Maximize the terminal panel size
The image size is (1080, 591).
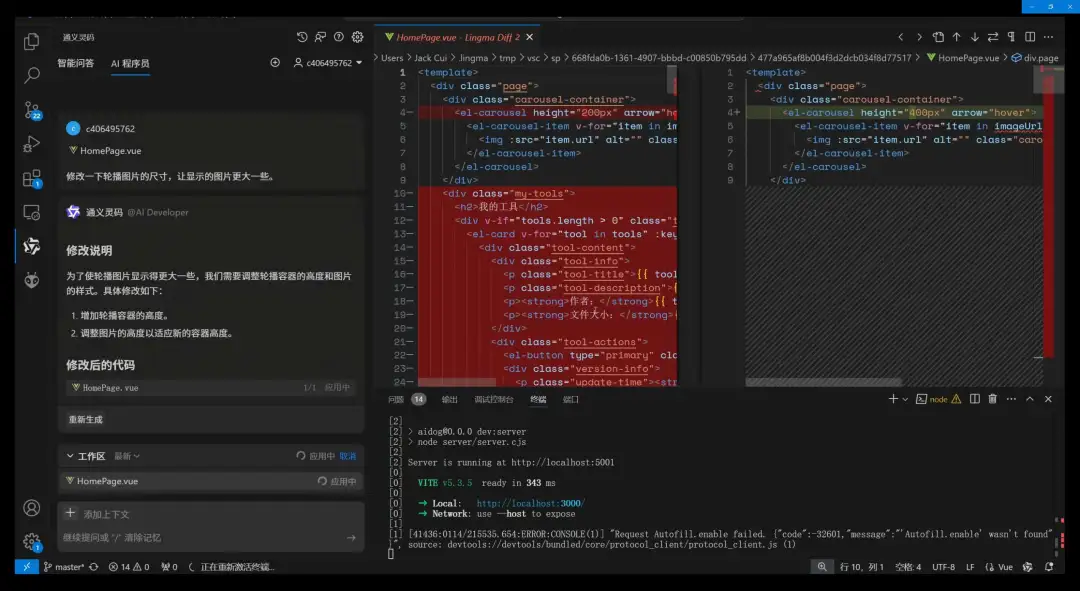click(1030, 399)
